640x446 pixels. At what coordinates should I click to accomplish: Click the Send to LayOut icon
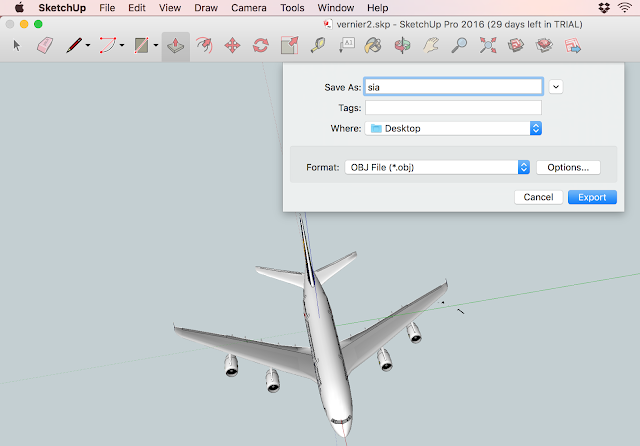pos(573,45)
